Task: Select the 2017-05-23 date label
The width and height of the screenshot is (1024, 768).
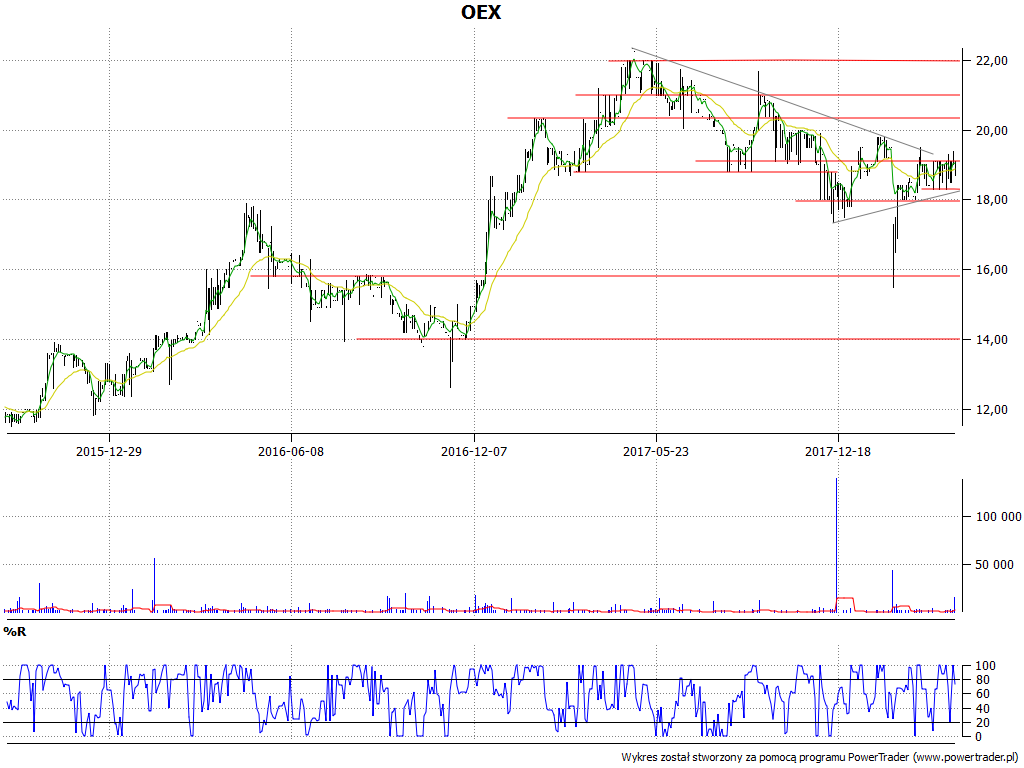Action: point(656,451)
